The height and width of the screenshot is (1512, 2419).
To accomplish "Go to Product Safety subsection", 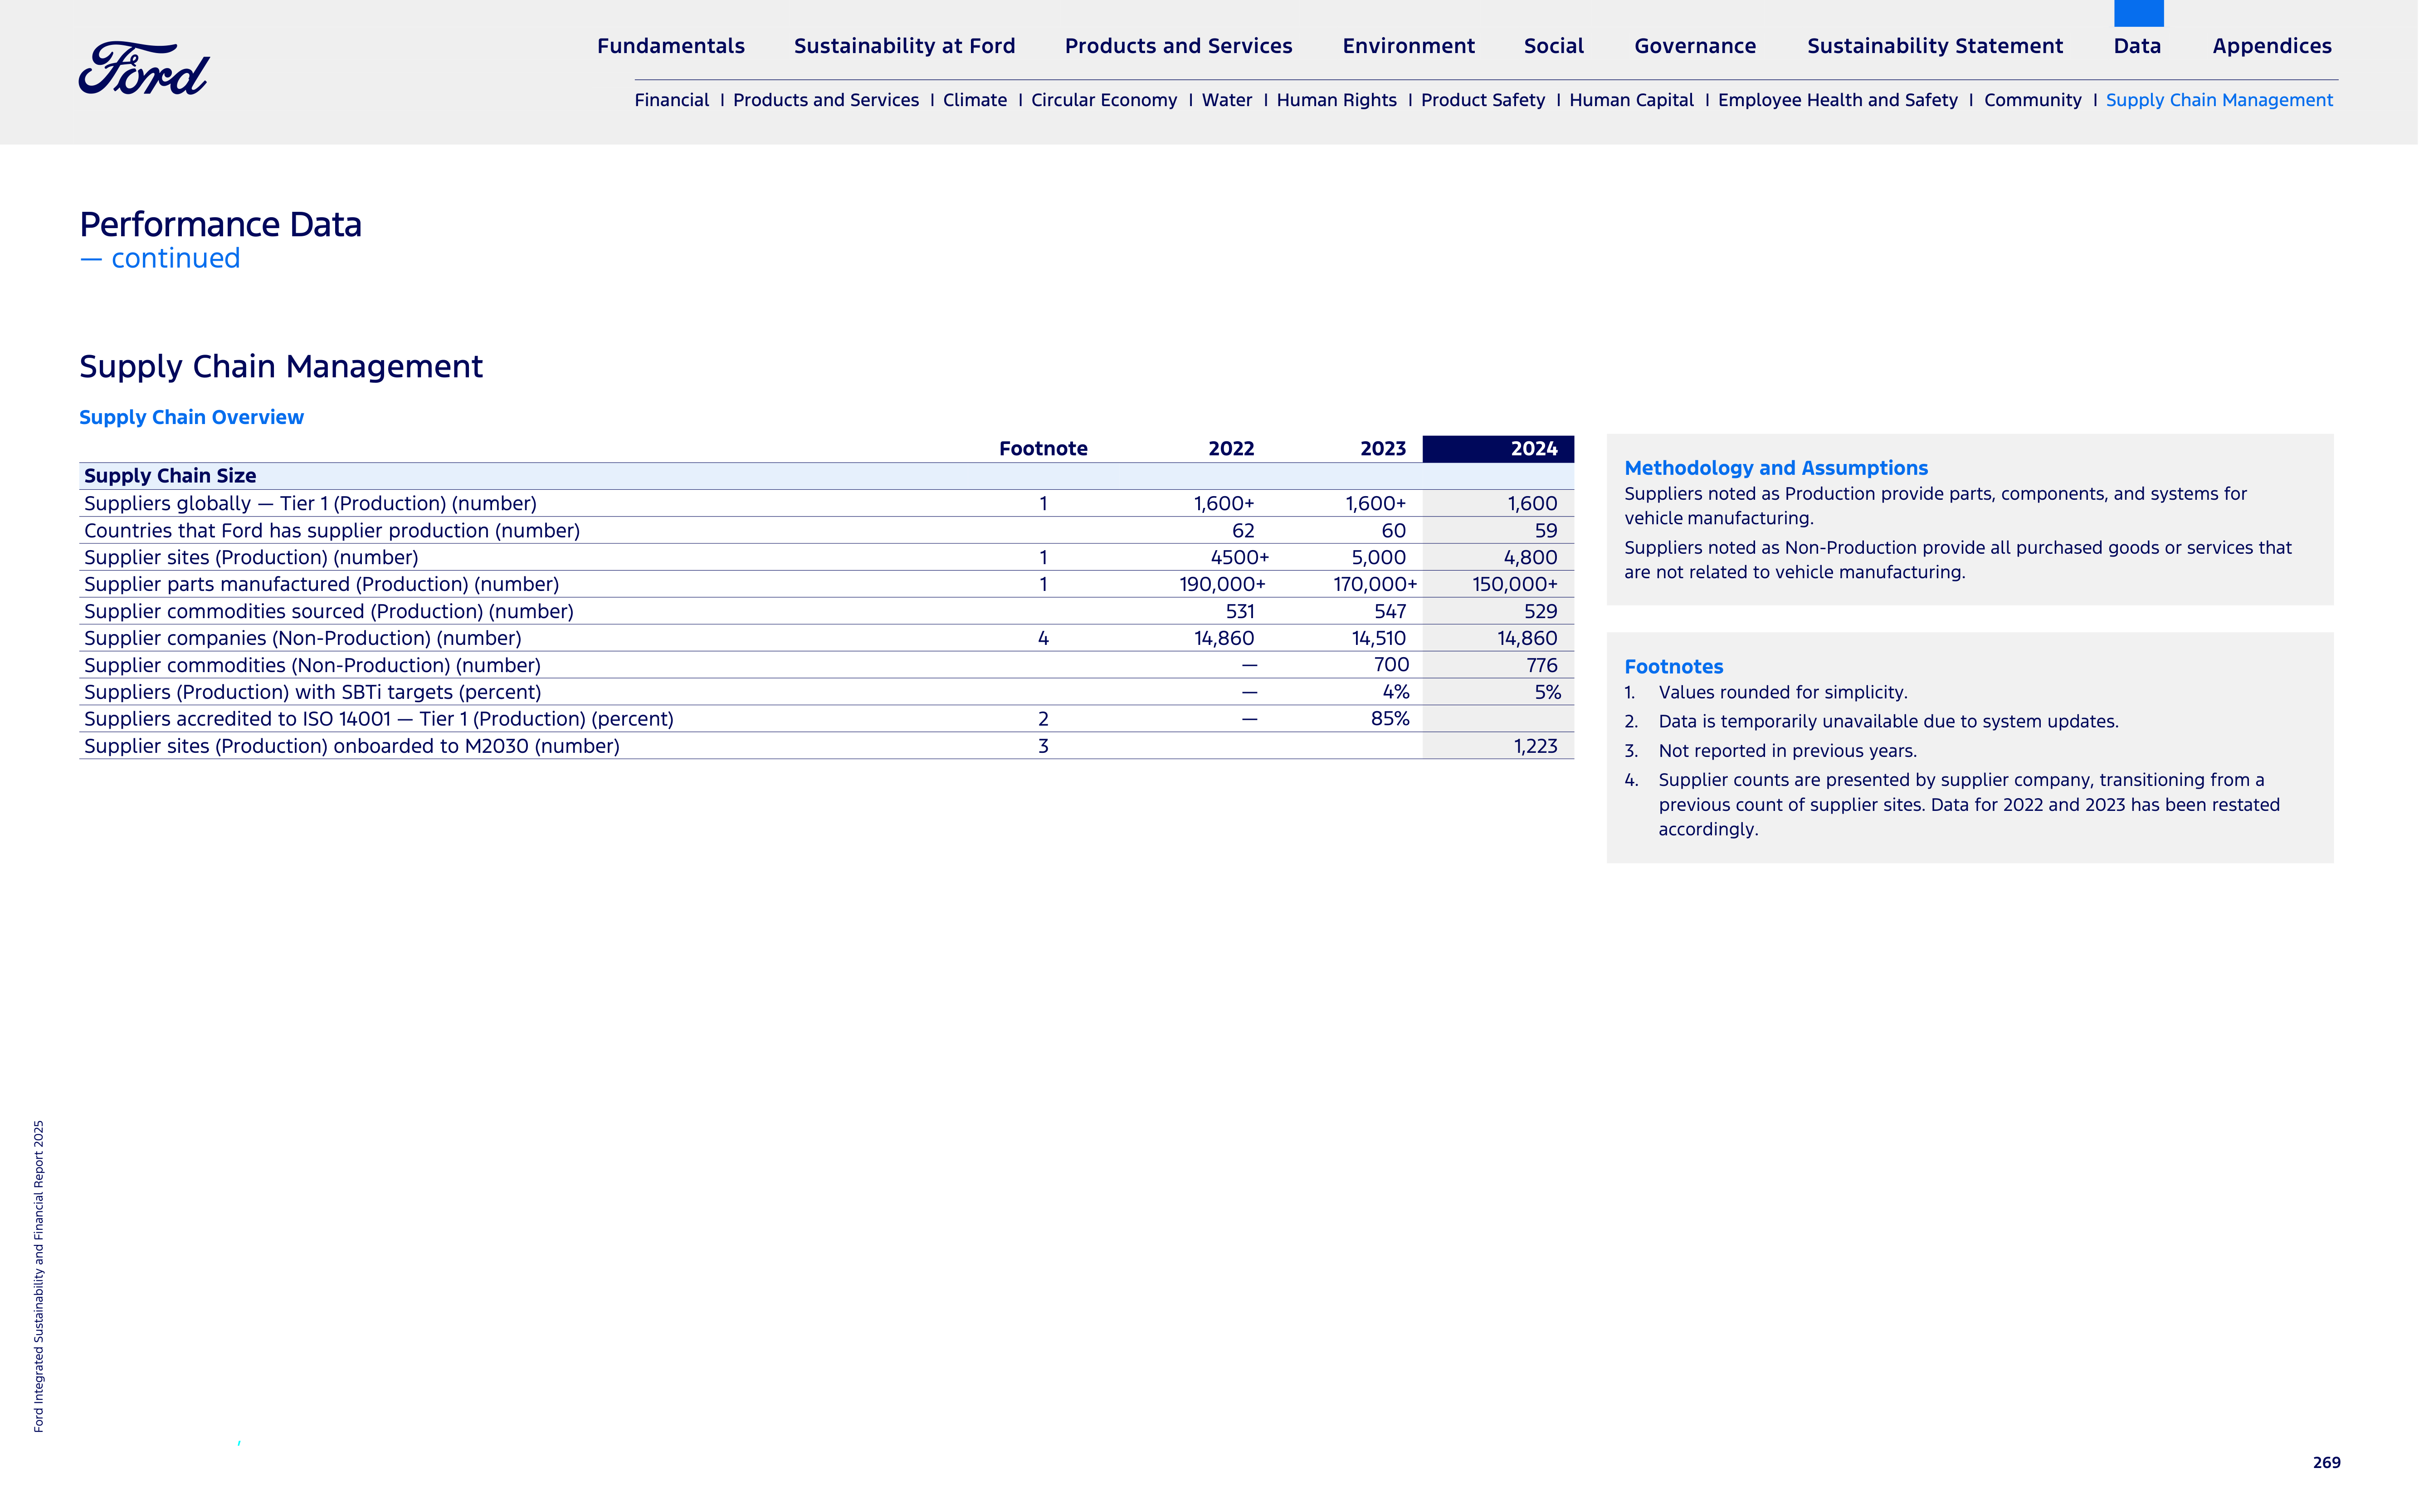I will [x=1483, y=100].
